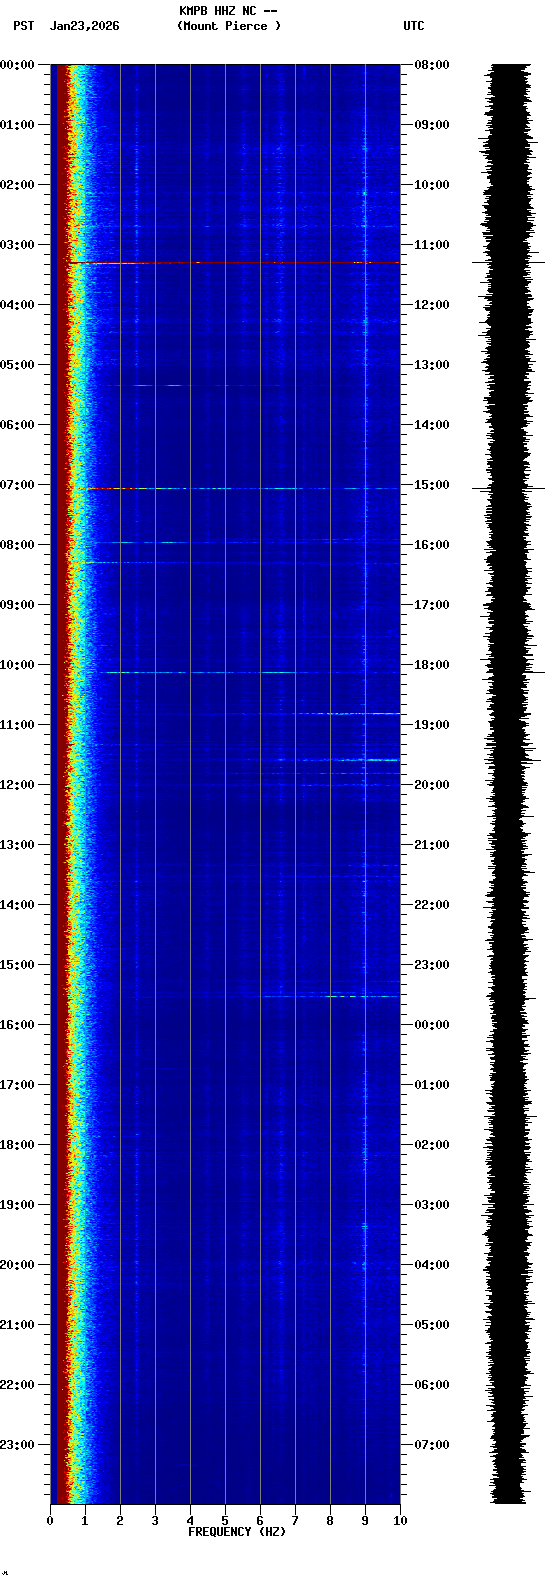Click the 'KMPB HHZ NC --' station title
Screen dimensions: 552x1584
coord(228,11)
